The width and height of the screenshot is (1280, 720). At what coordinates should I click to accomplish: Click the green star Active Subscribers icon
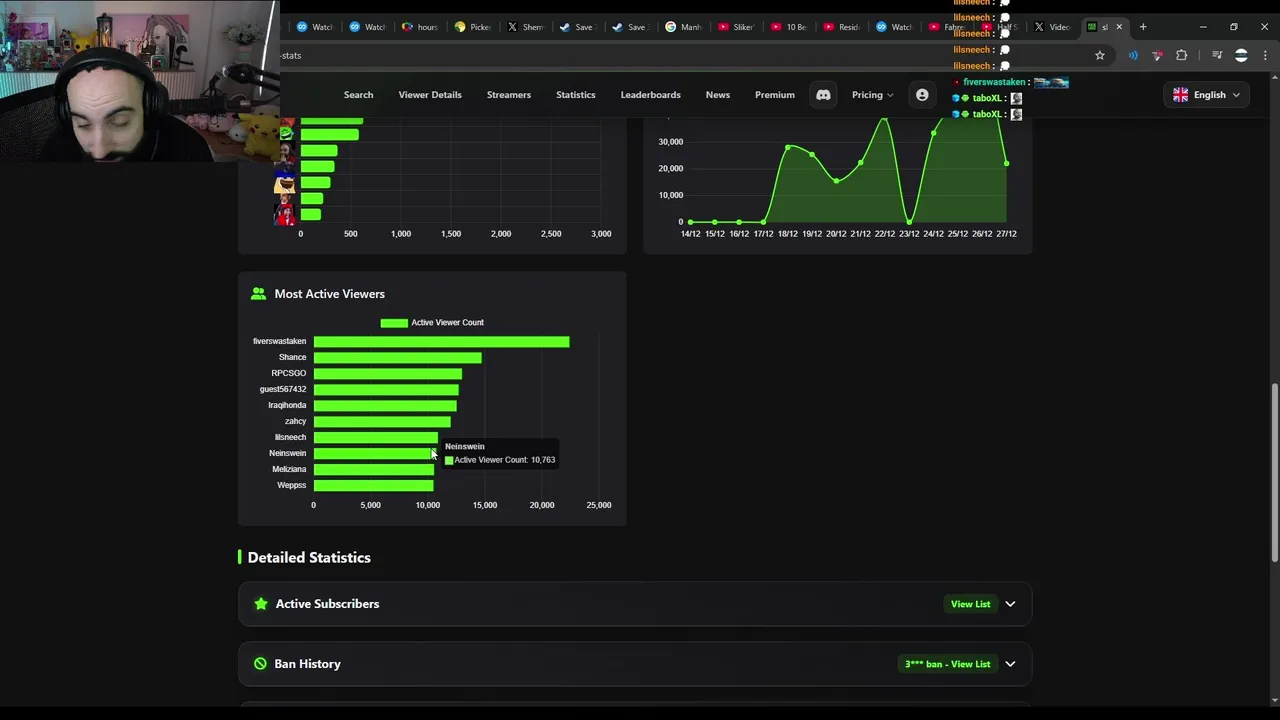click(x=261, y=604)
